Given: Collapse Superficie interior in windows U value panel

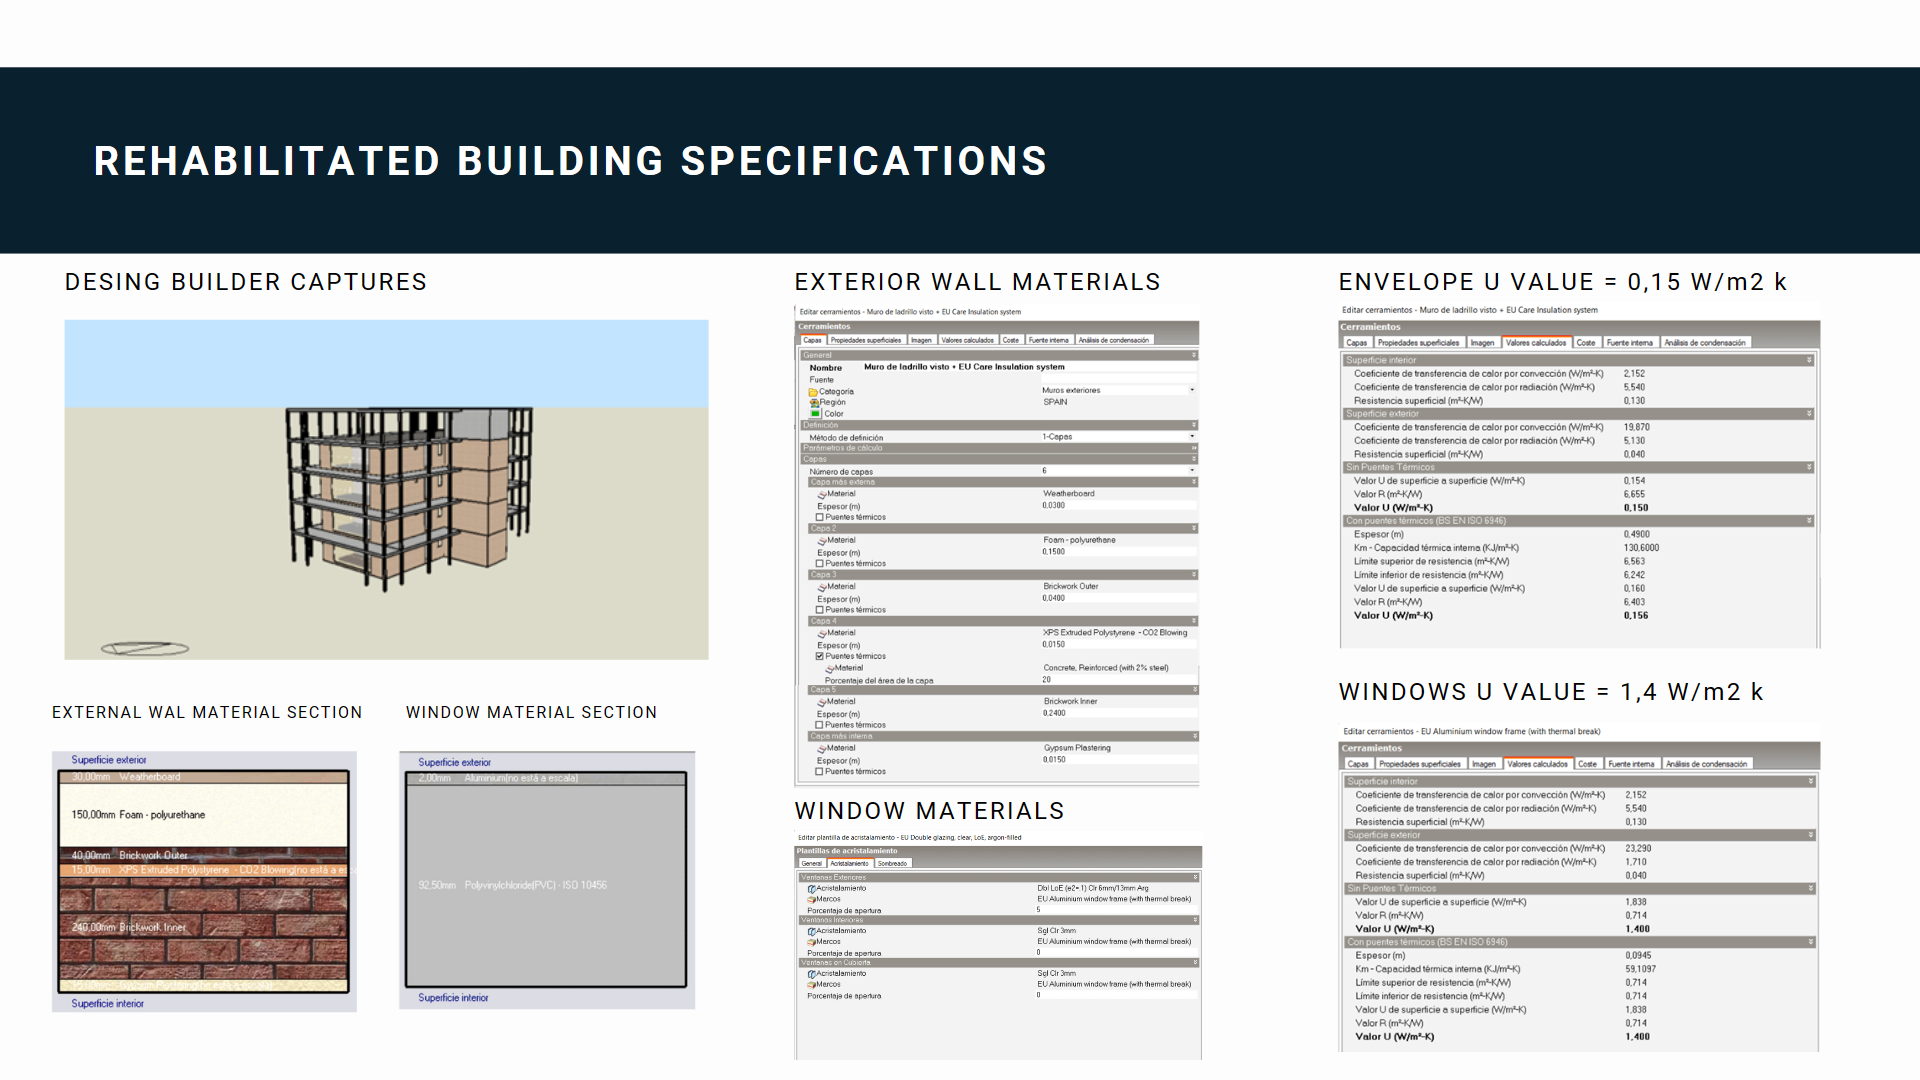Looking at the screenshot, I should point(1810,782).
